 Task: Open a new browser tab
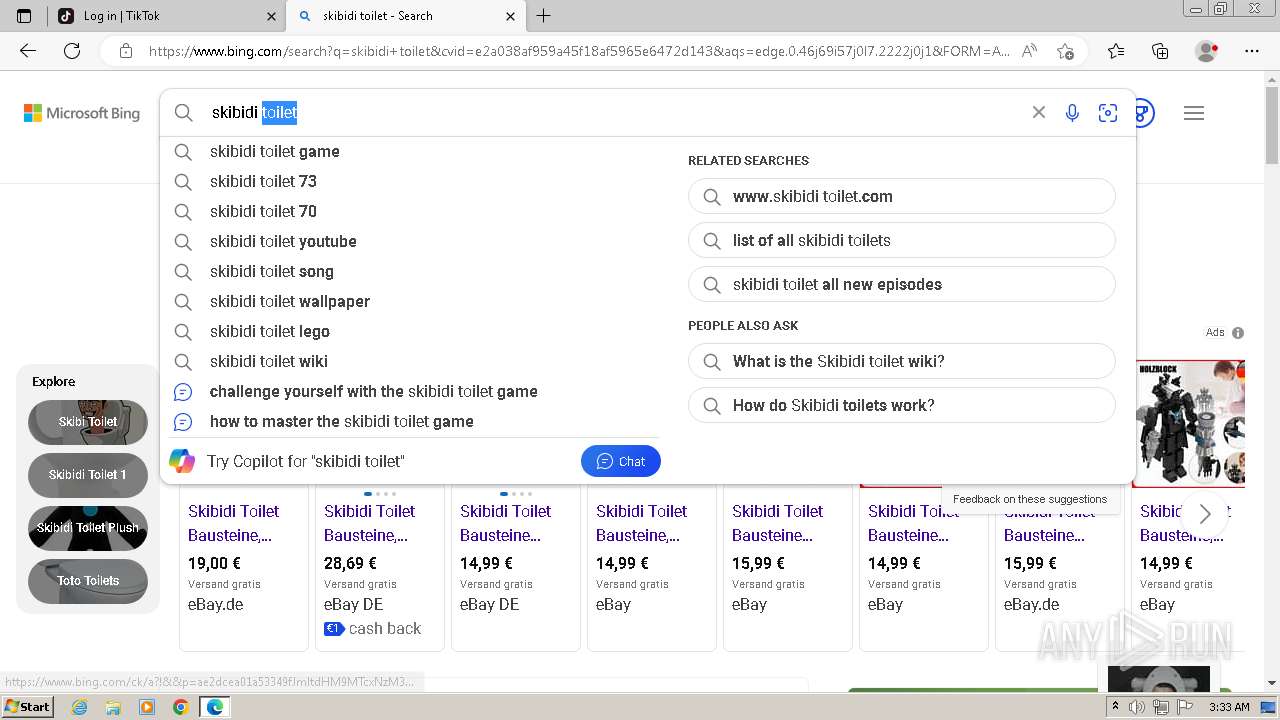(x=543, y=16)
